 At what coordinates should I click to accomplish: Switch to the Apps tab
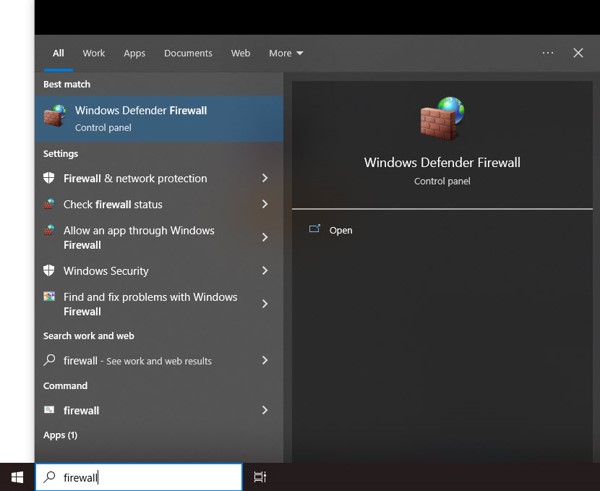click(x=134, y=53)
